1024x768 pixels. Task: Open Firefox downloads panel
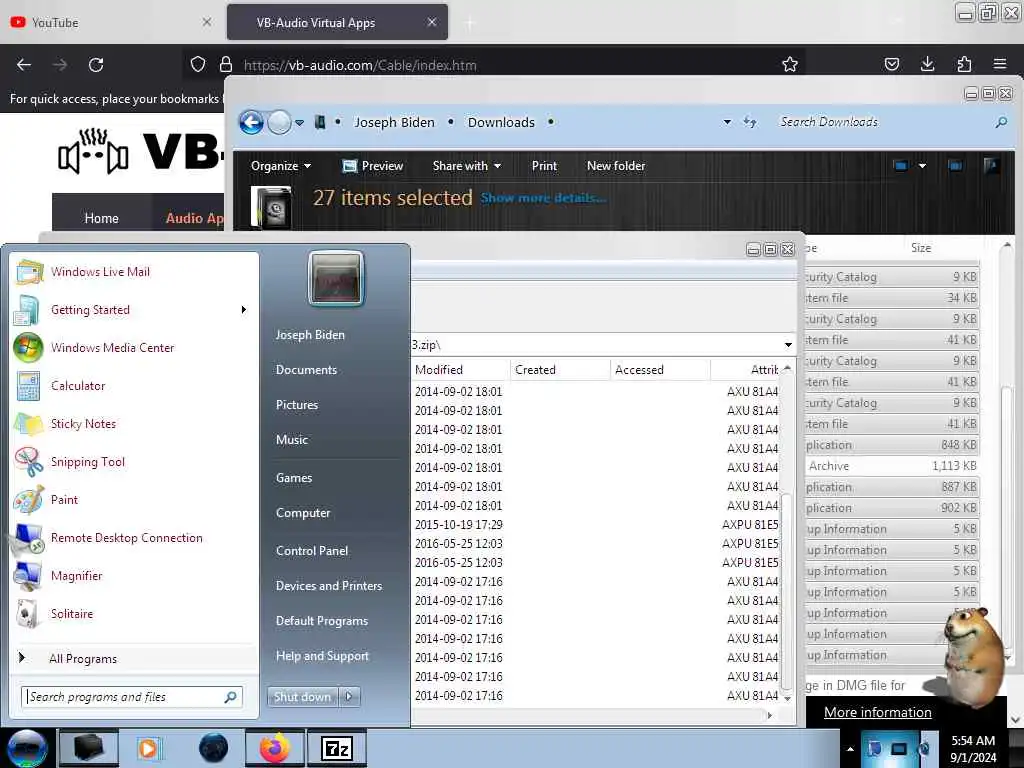click(927, 64)
